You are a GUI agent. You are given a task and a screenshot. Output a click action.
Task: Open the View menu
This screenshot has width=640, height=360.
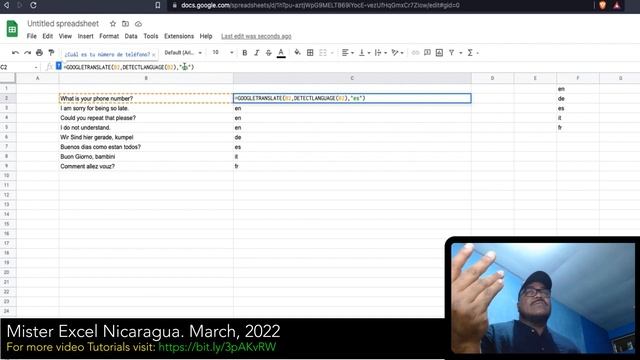pos(65,36)
